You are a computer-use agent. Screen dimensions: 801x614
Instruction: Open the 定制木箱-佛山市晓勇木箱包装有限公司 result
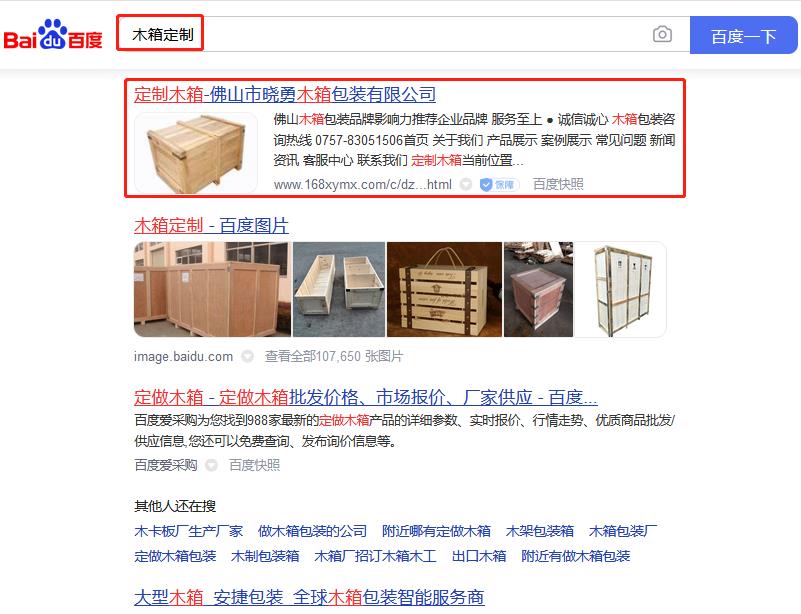point(285,95)
